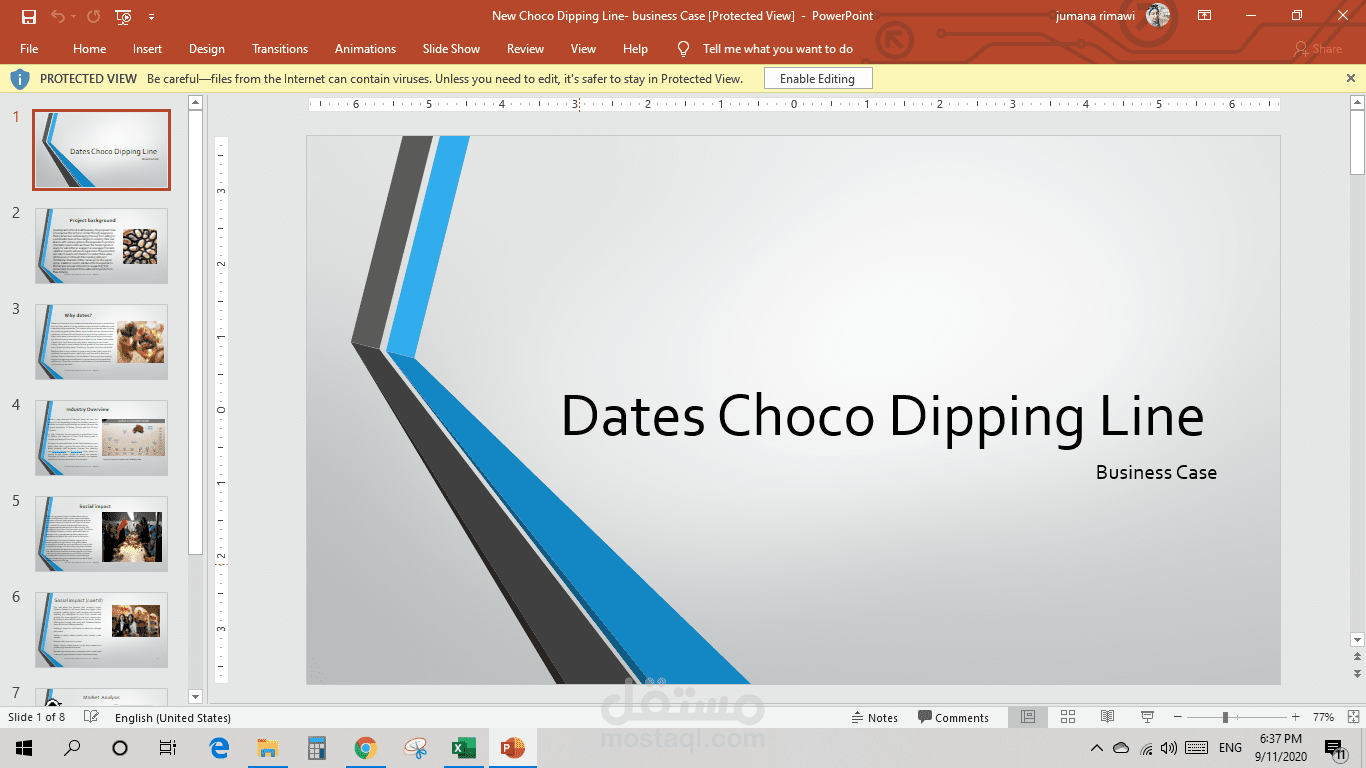
Task: Click the zoom out minus button
Action: point(1178,717)
